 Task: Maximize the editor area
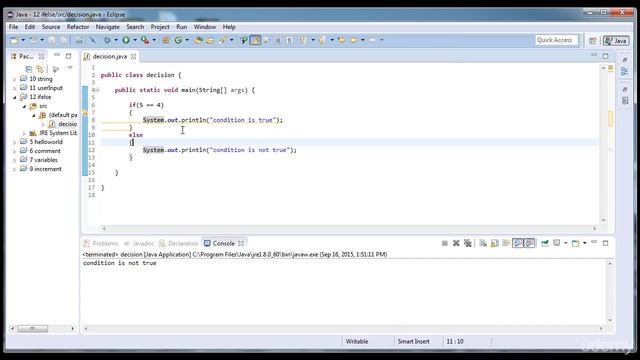tap(605, 56)
